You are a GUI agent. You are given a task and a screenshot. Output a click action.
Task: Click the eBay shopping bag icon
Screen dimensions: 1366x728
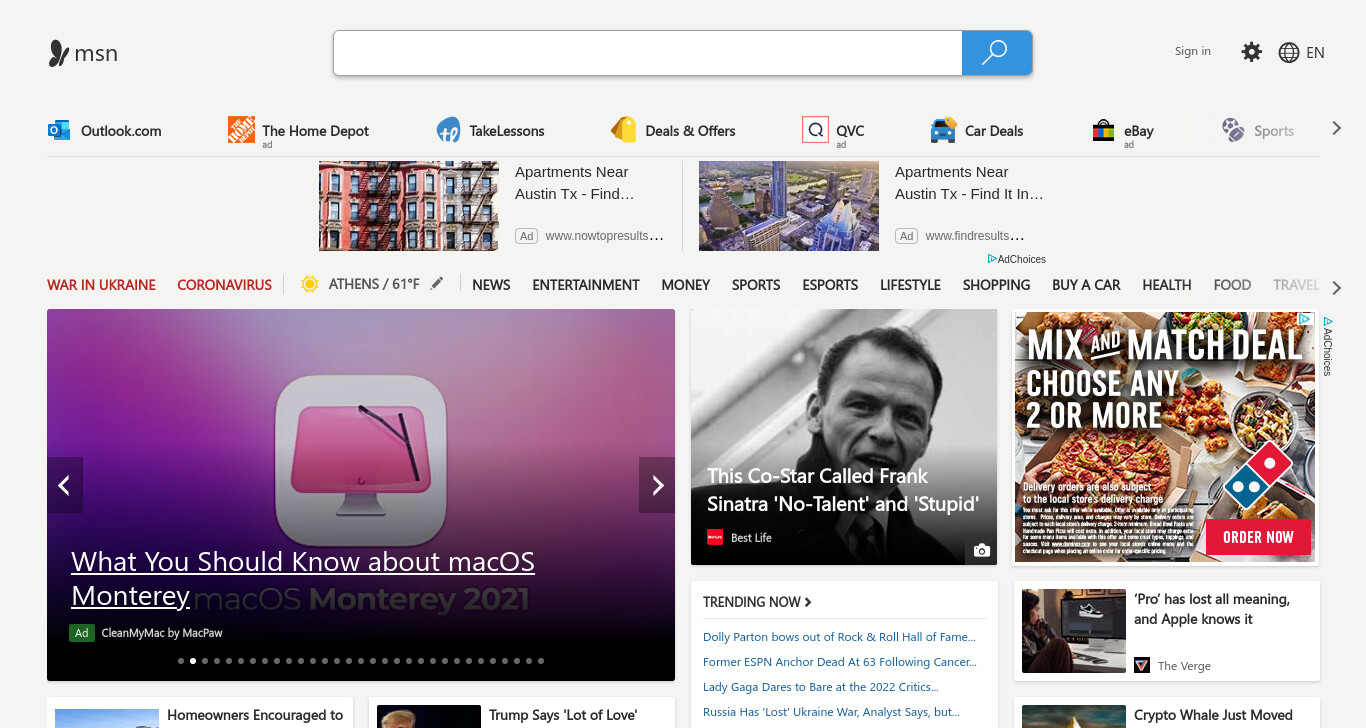pyautogui.click(x=1103, y=131)
